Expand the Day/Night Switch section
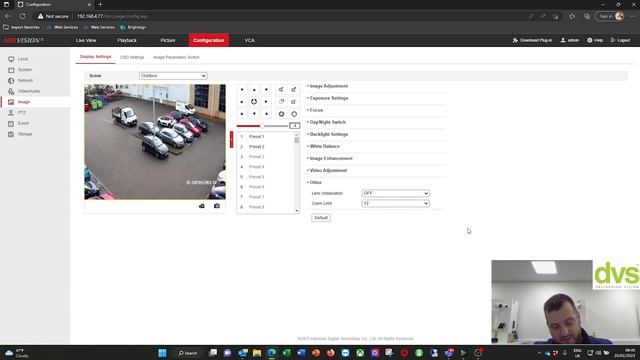This screenshot has width=640, height=360. tap(327, 122)
